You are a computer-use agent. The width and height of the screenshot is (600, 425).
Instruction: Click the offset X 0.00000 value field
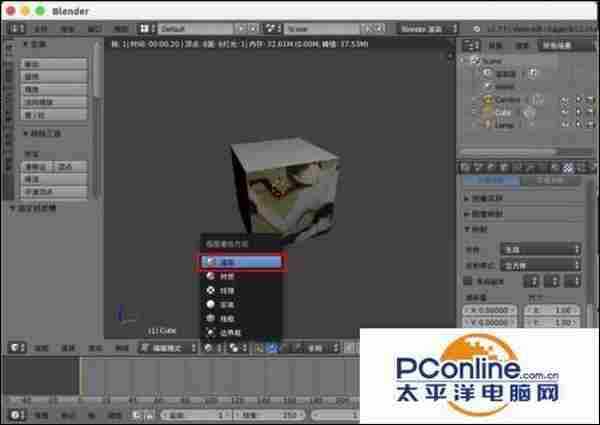coord(490,309)
